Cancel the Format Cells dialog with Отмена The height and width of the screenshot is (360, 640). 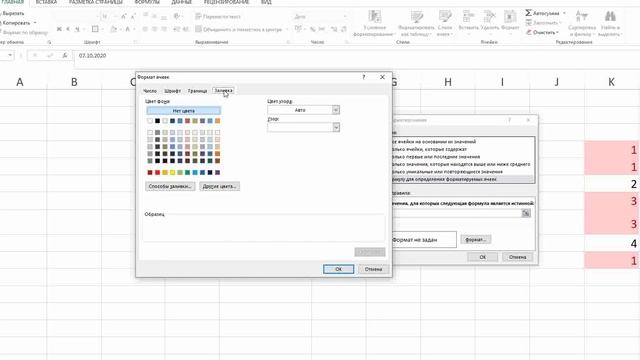coord(373,269)
